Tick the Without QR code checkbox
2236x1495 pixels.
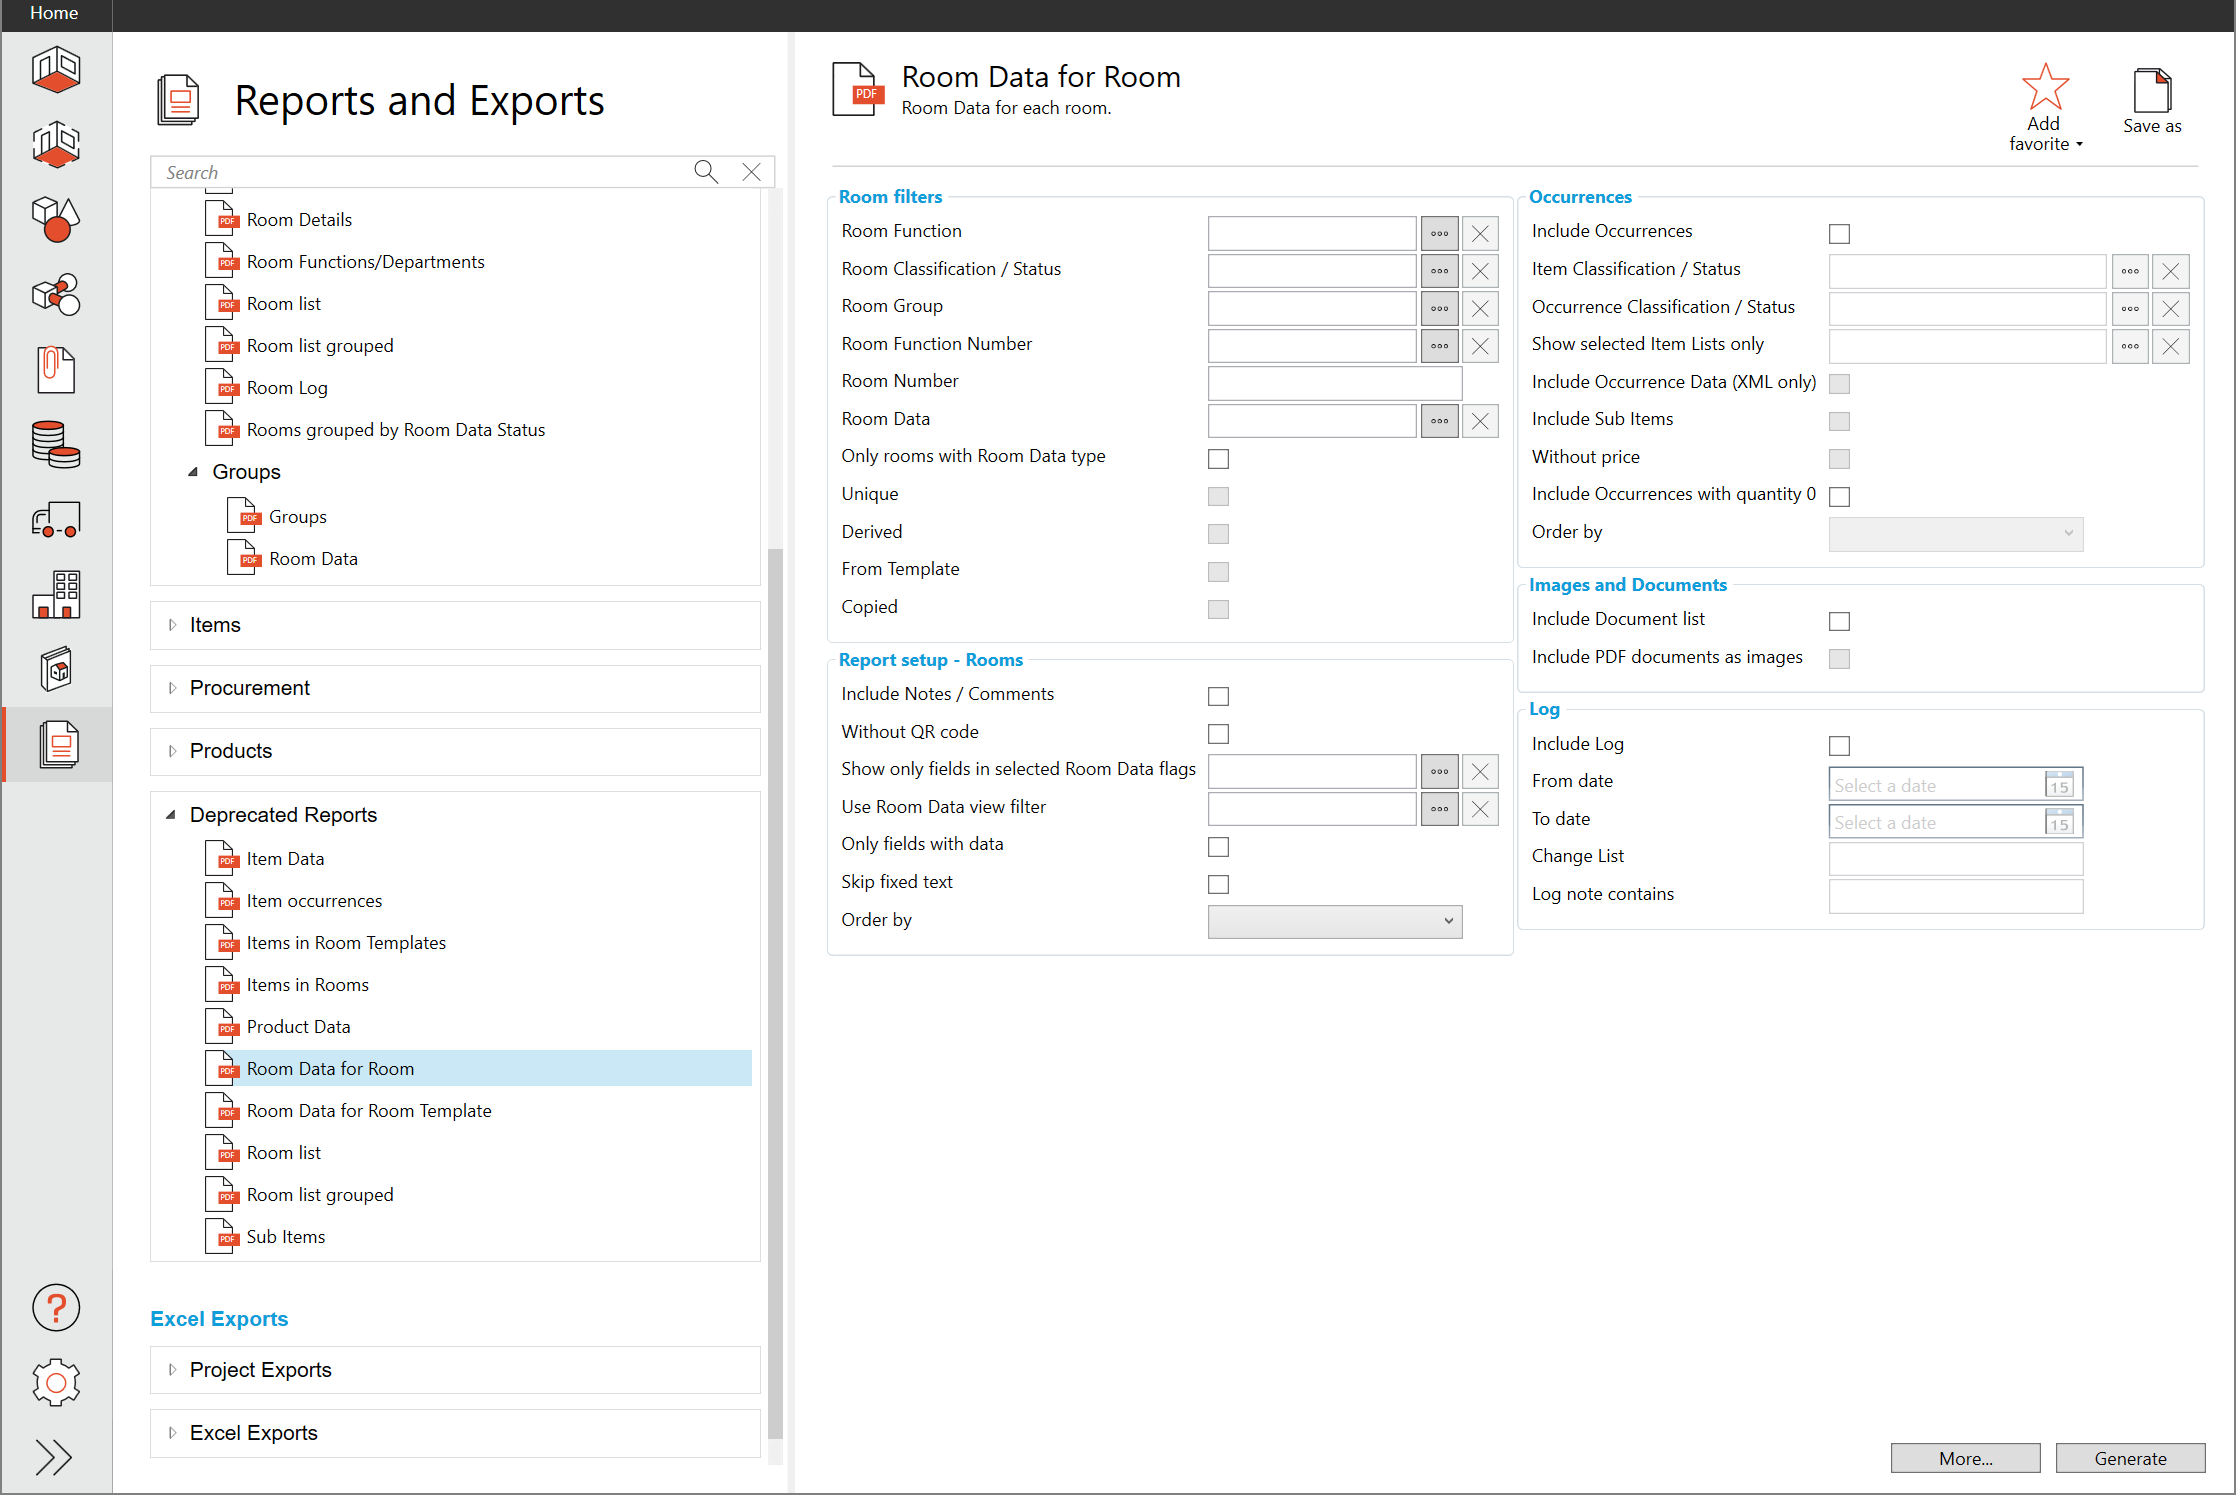[1218, 734]
